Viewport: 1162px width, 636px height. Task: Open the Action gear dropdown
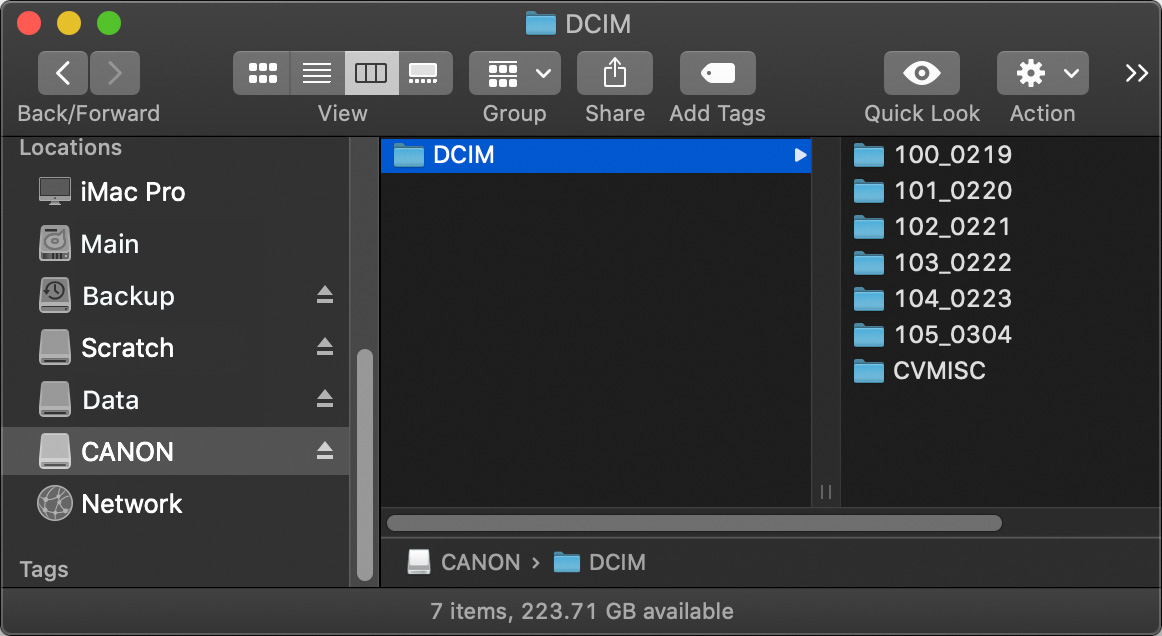(1042, 73)
